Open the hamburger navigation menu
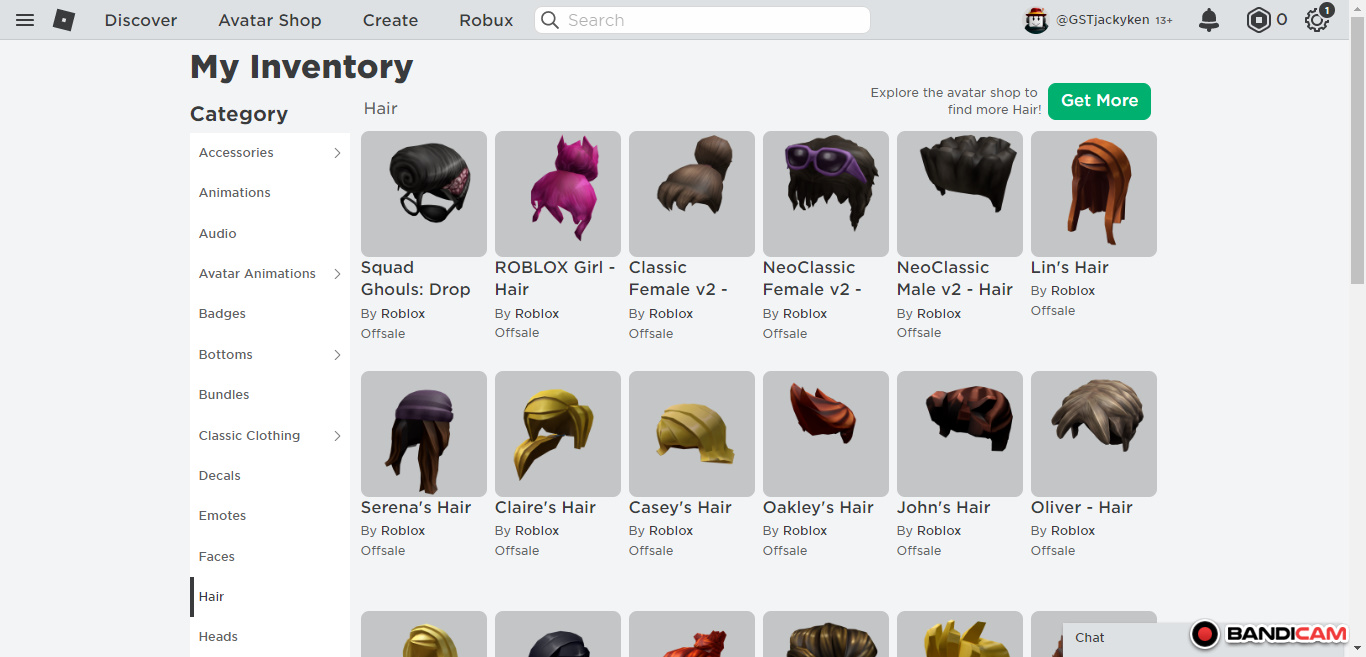Viewport: 1366px width, 657px height. coord(25,20)
